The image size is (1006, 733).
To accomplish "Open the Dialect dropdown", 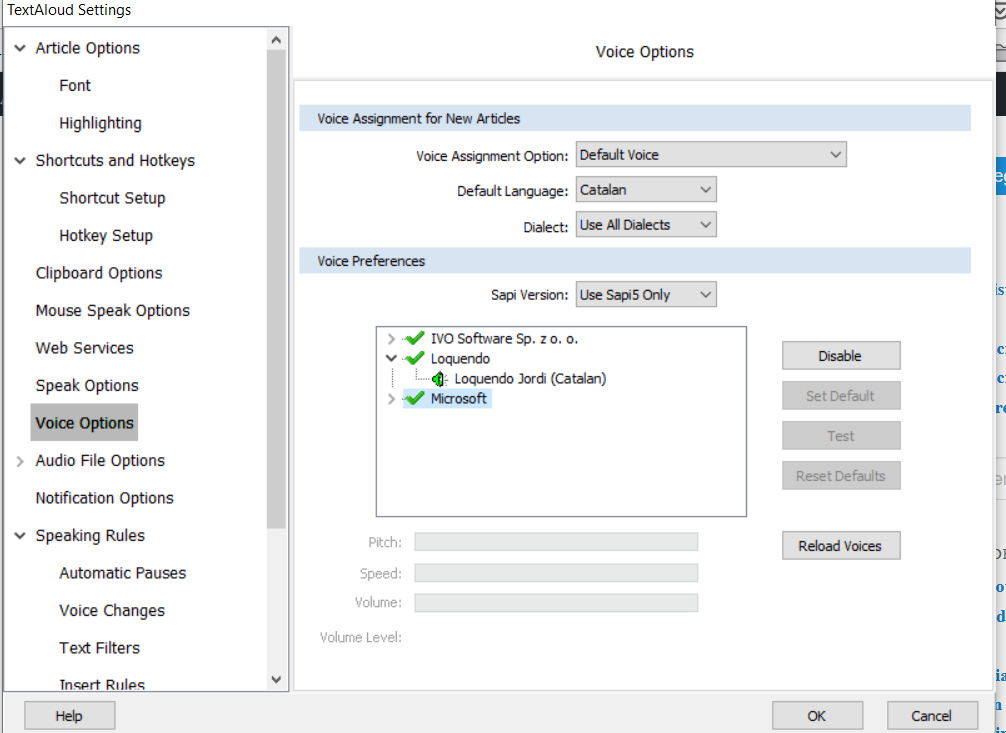I will coord(646,225).
